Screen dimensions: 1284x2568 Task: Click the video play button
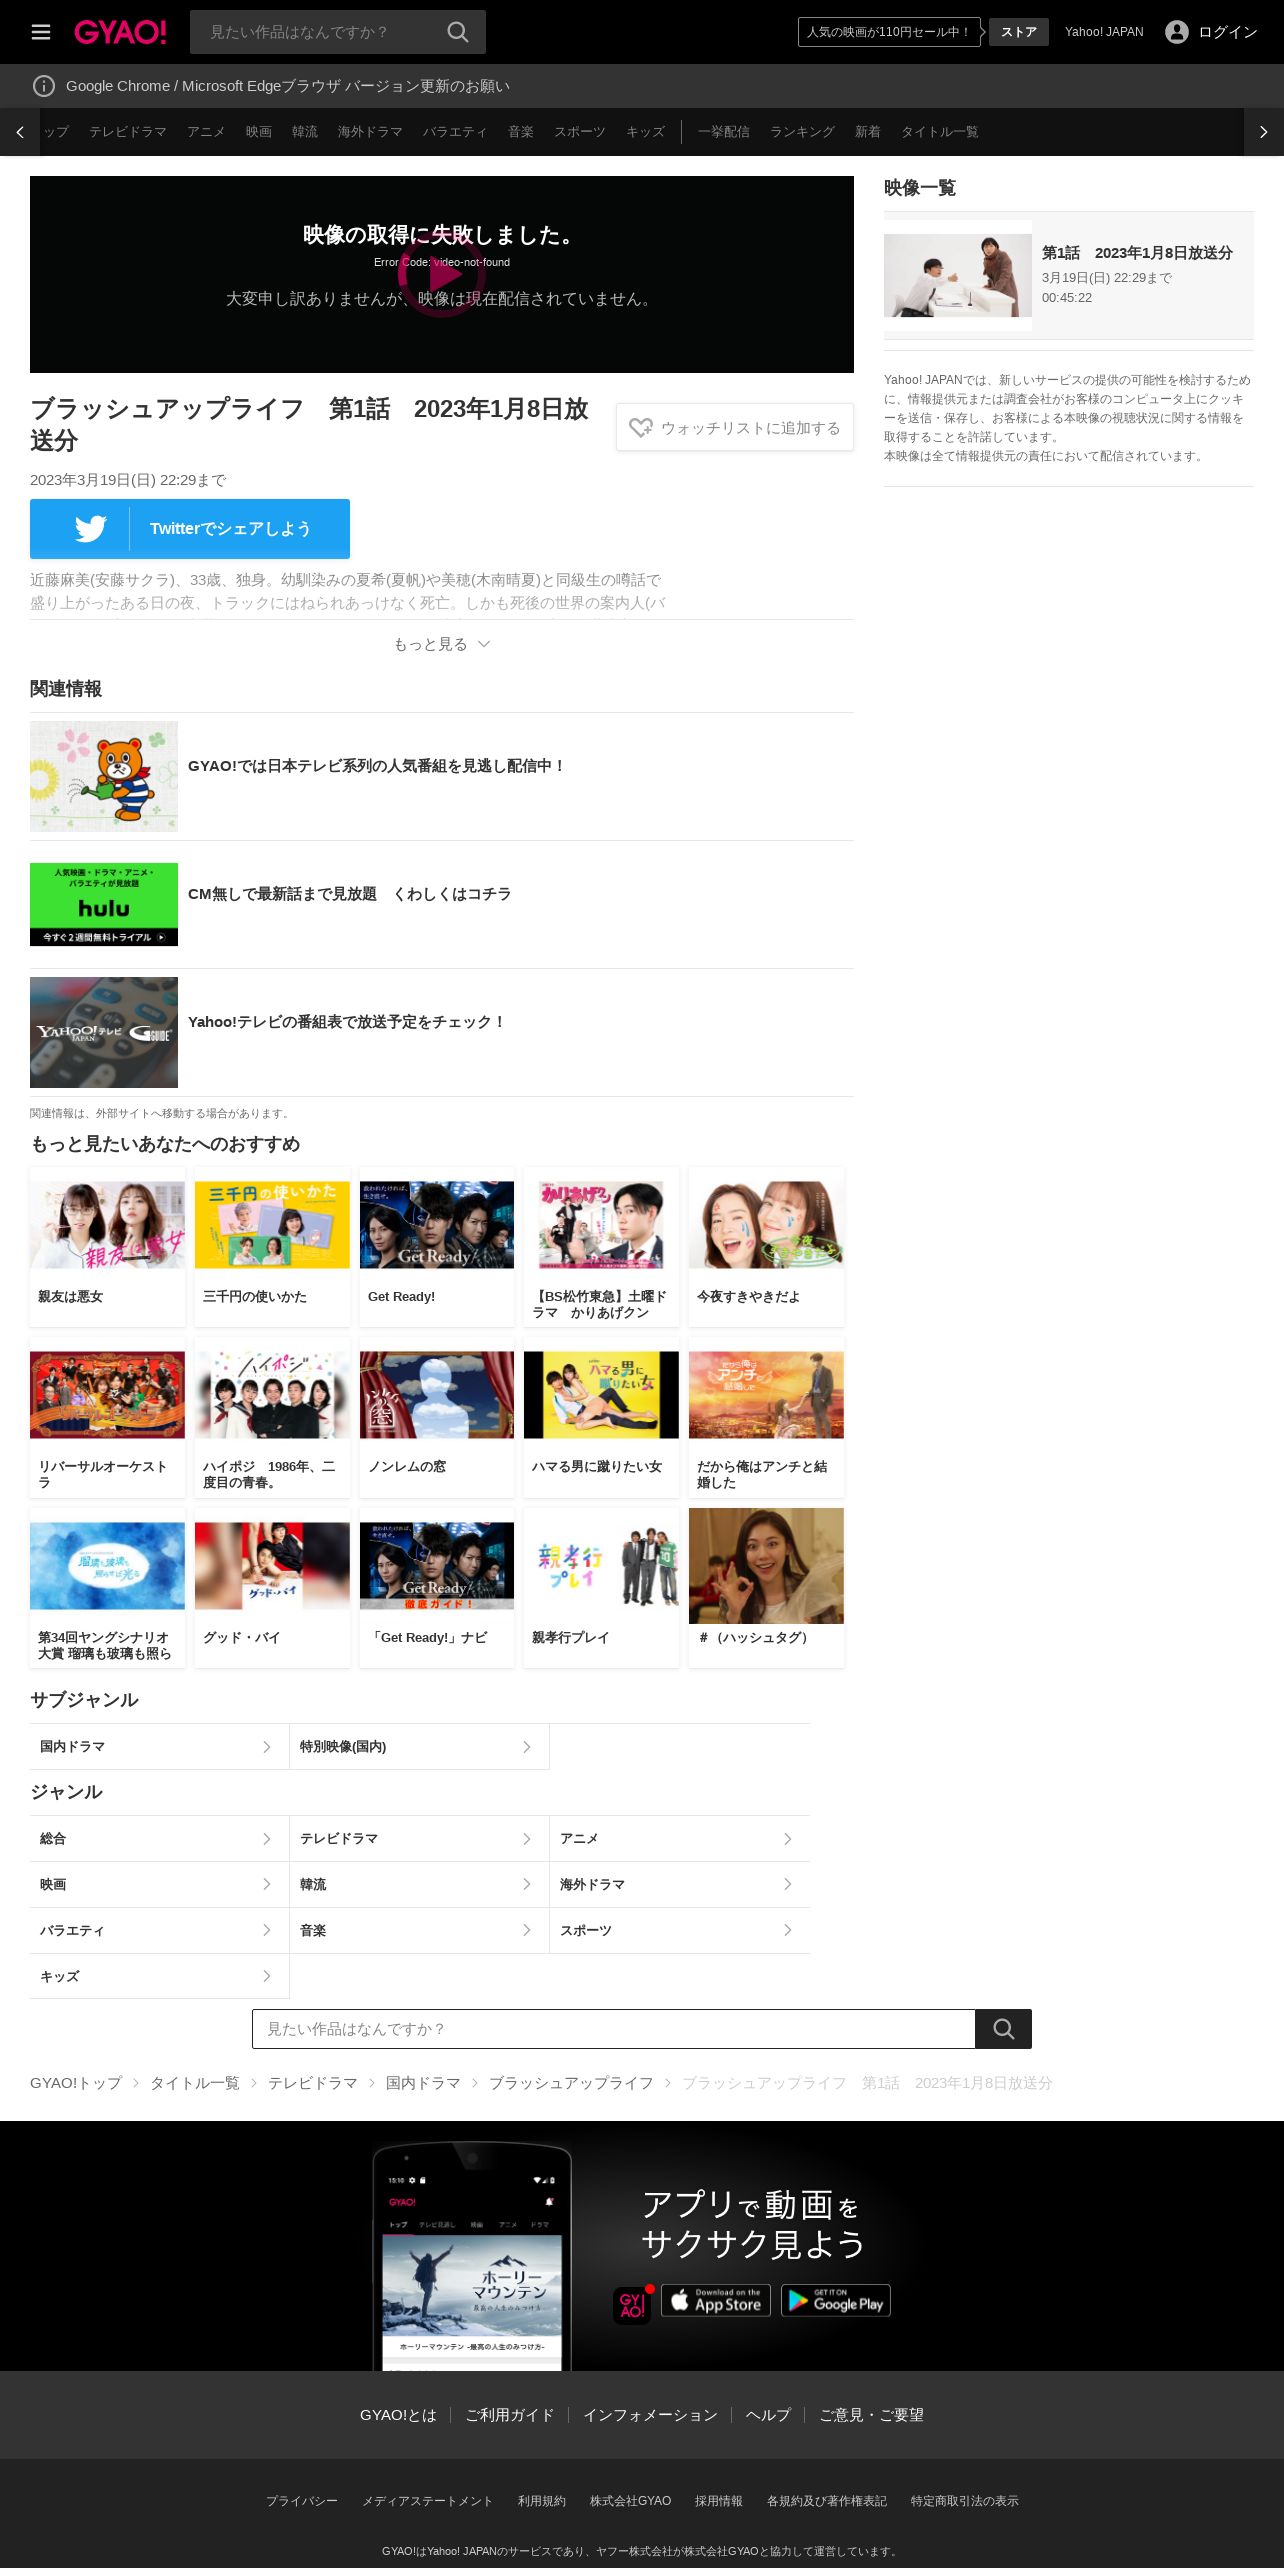[x=441, y=274]
